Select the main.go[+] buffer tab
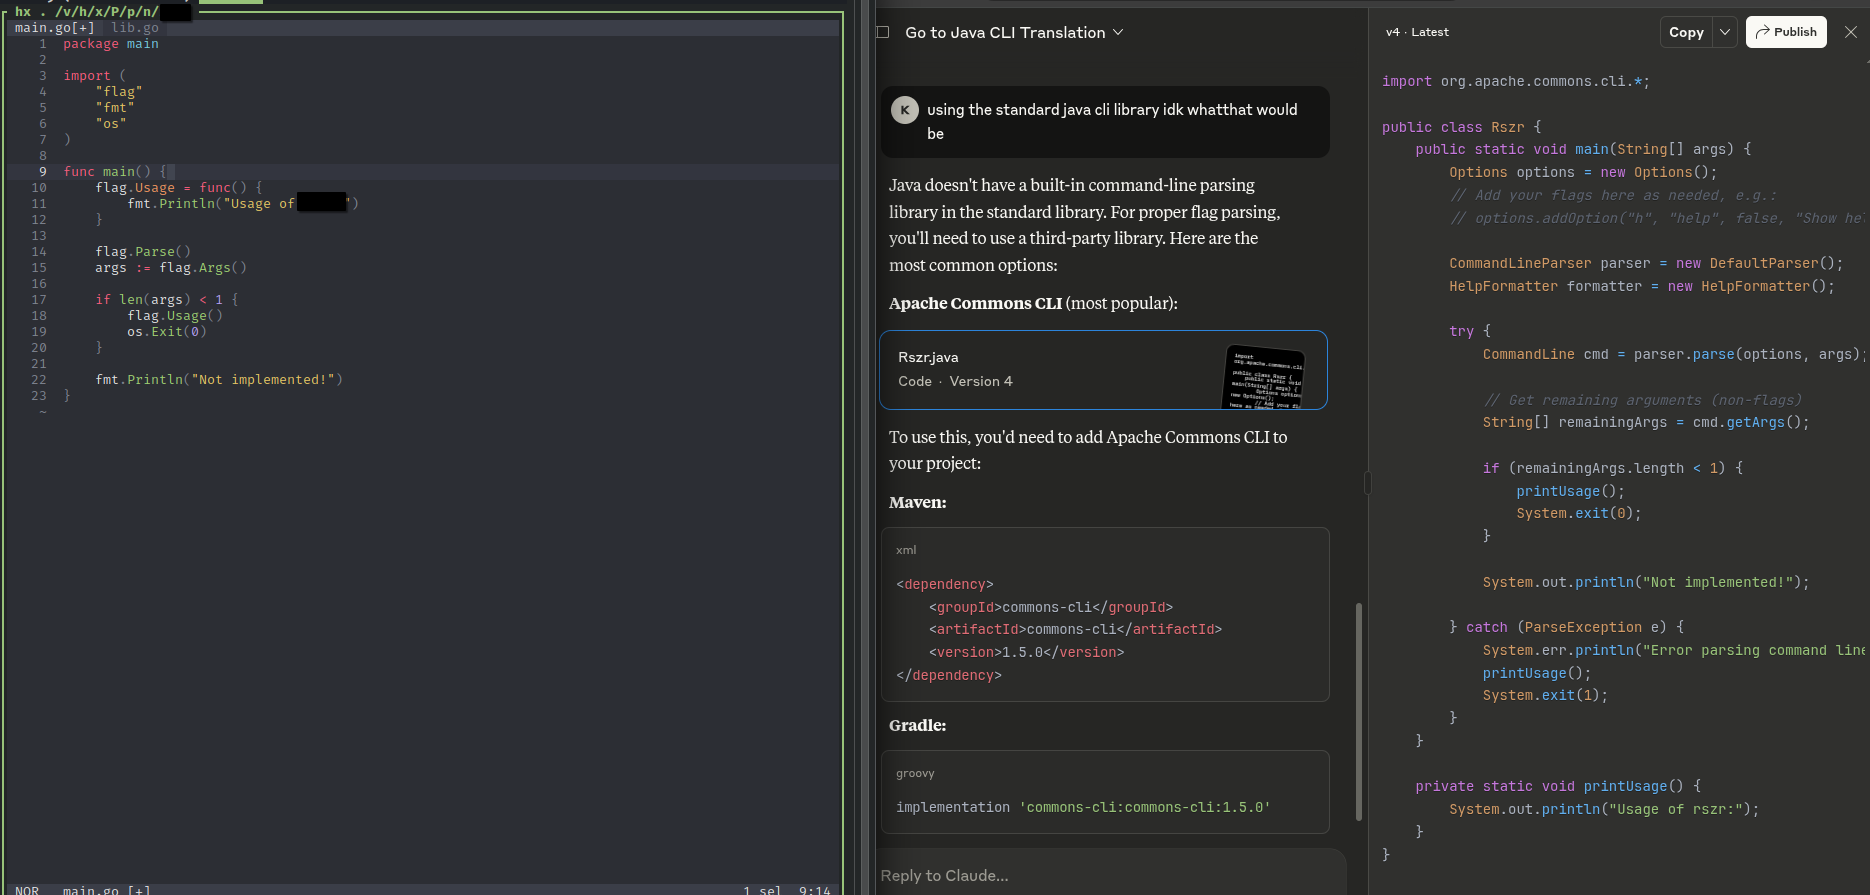This screenshot has height=895, width=1870. (x=55, y=28)
